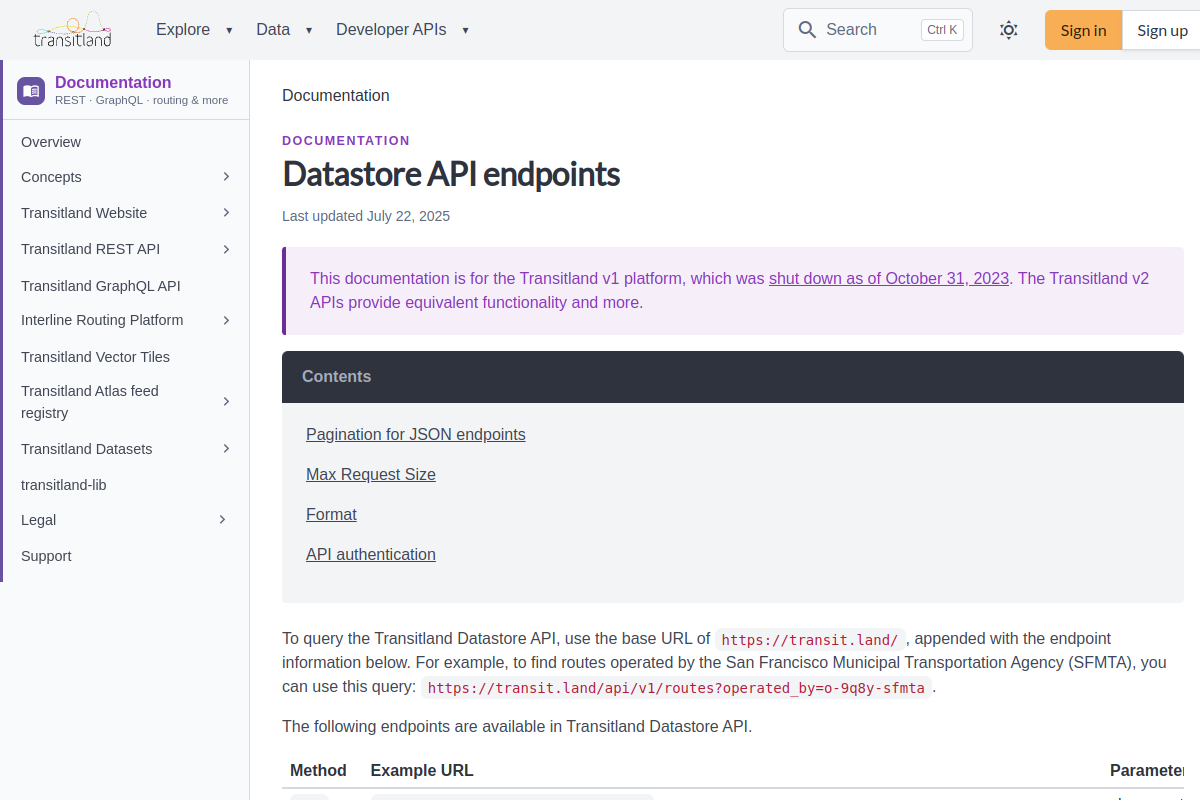Click the https://transit.land/ base URL code
Viewport: 1200px width, 800px height.
point(810,640)
